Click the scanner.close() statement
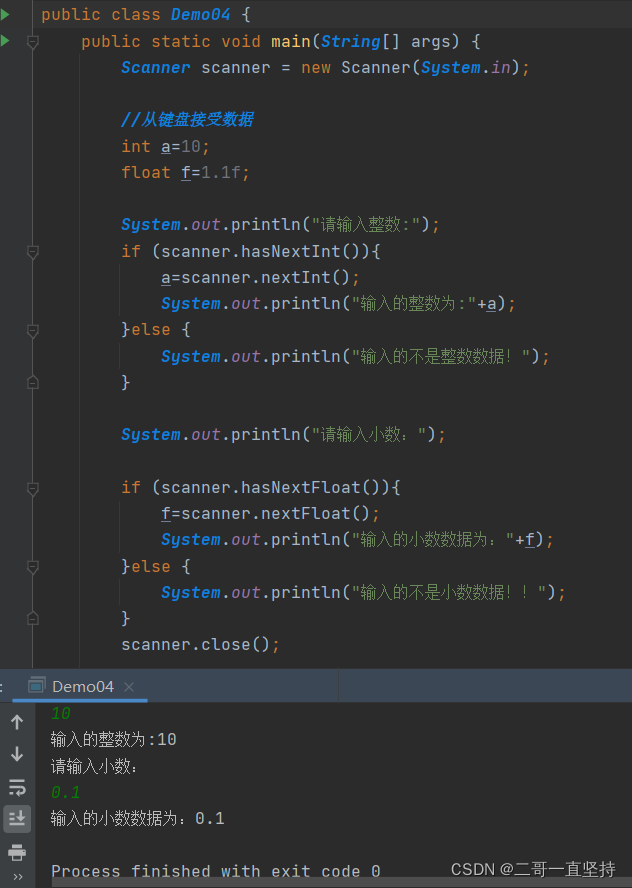Image resolution: width=632 pixels, height=888 pixels. 200,644
